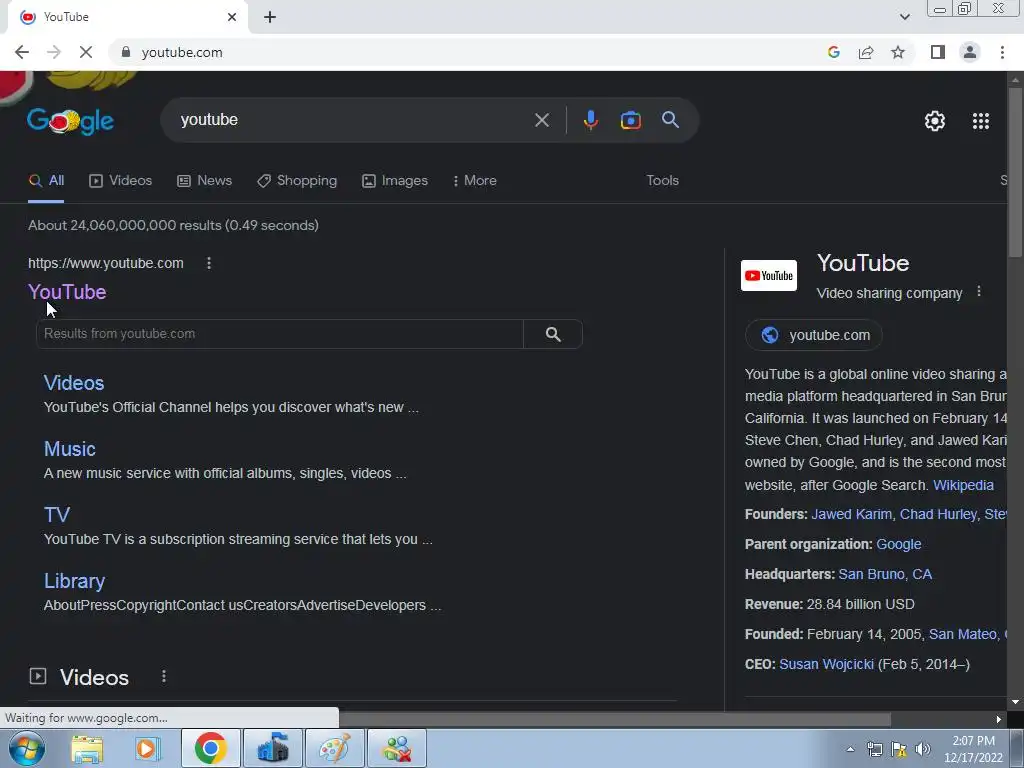The height and width of the screenshot is (768, 1024).
Task: Search by image camera icon
Action: [x=630, y=120]
